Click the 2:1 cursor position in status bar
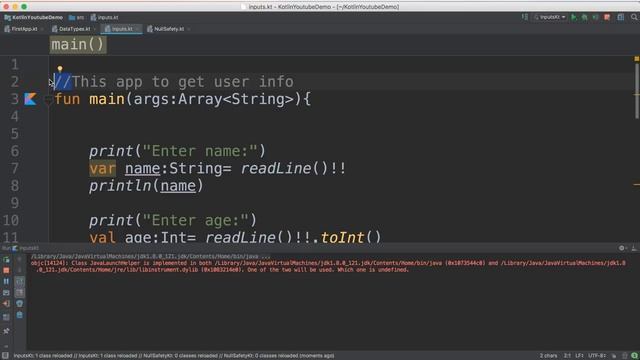 click(567, 356)
